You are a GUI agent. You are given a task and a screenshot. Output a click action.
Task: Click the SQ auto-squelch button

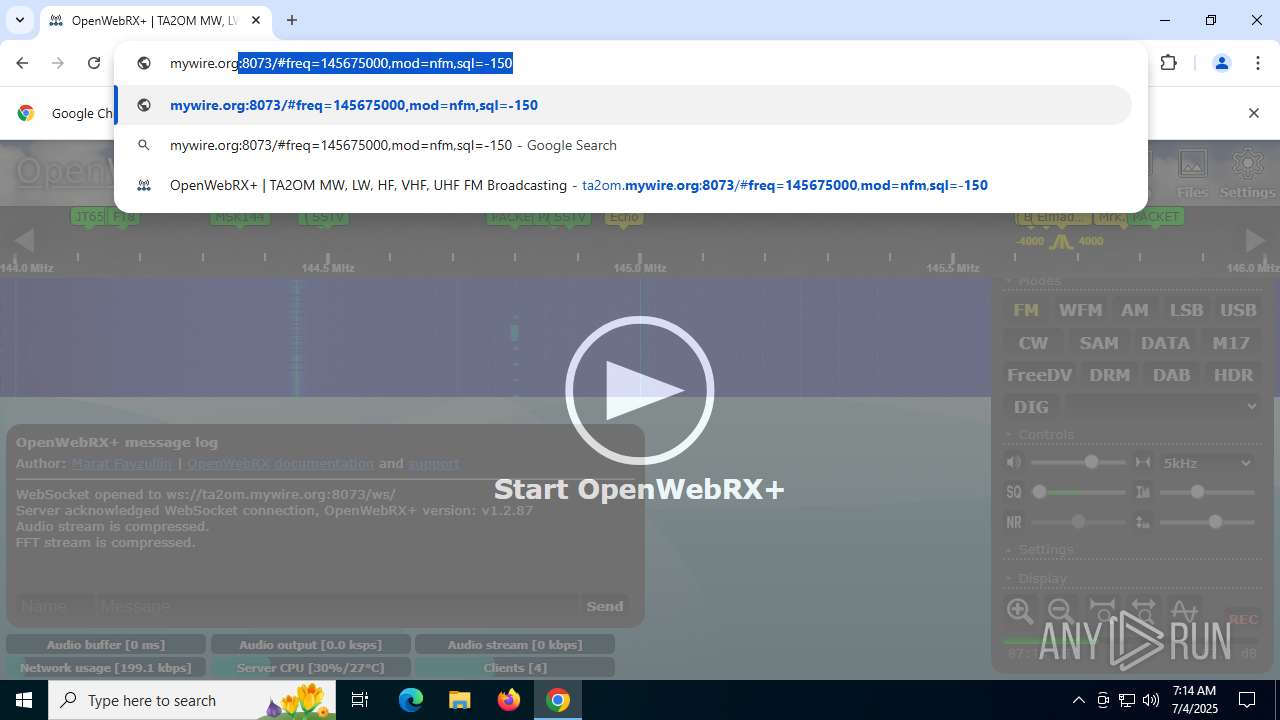(x=1014, y=492)
